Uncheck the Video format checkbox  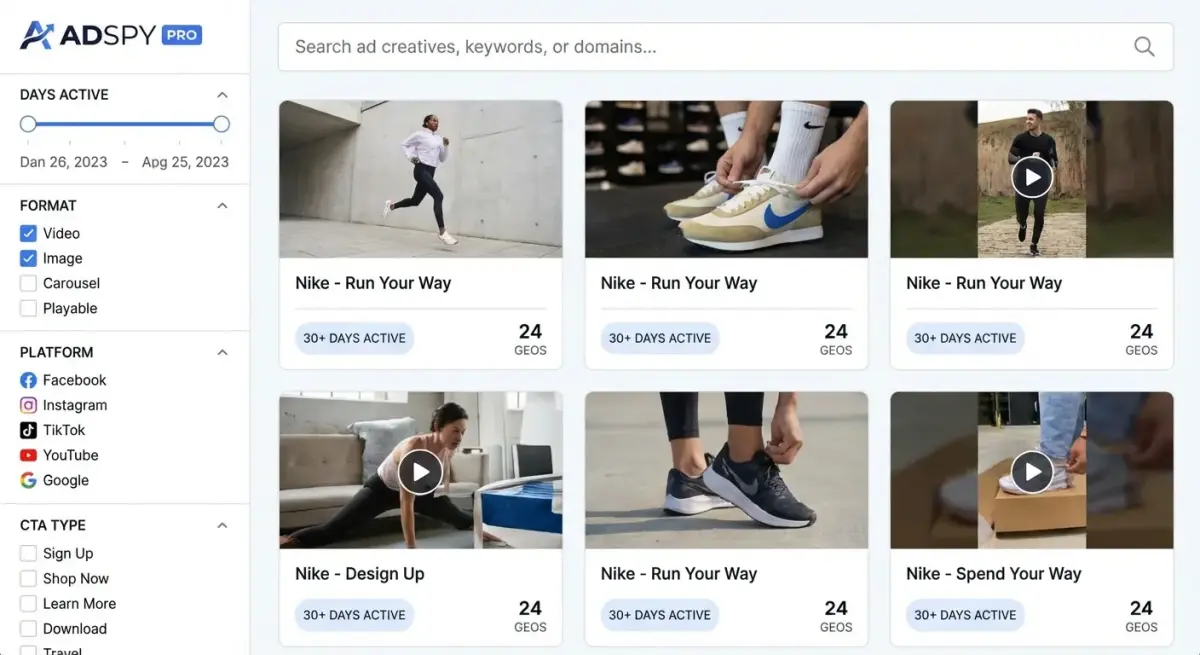click(28, 233)
